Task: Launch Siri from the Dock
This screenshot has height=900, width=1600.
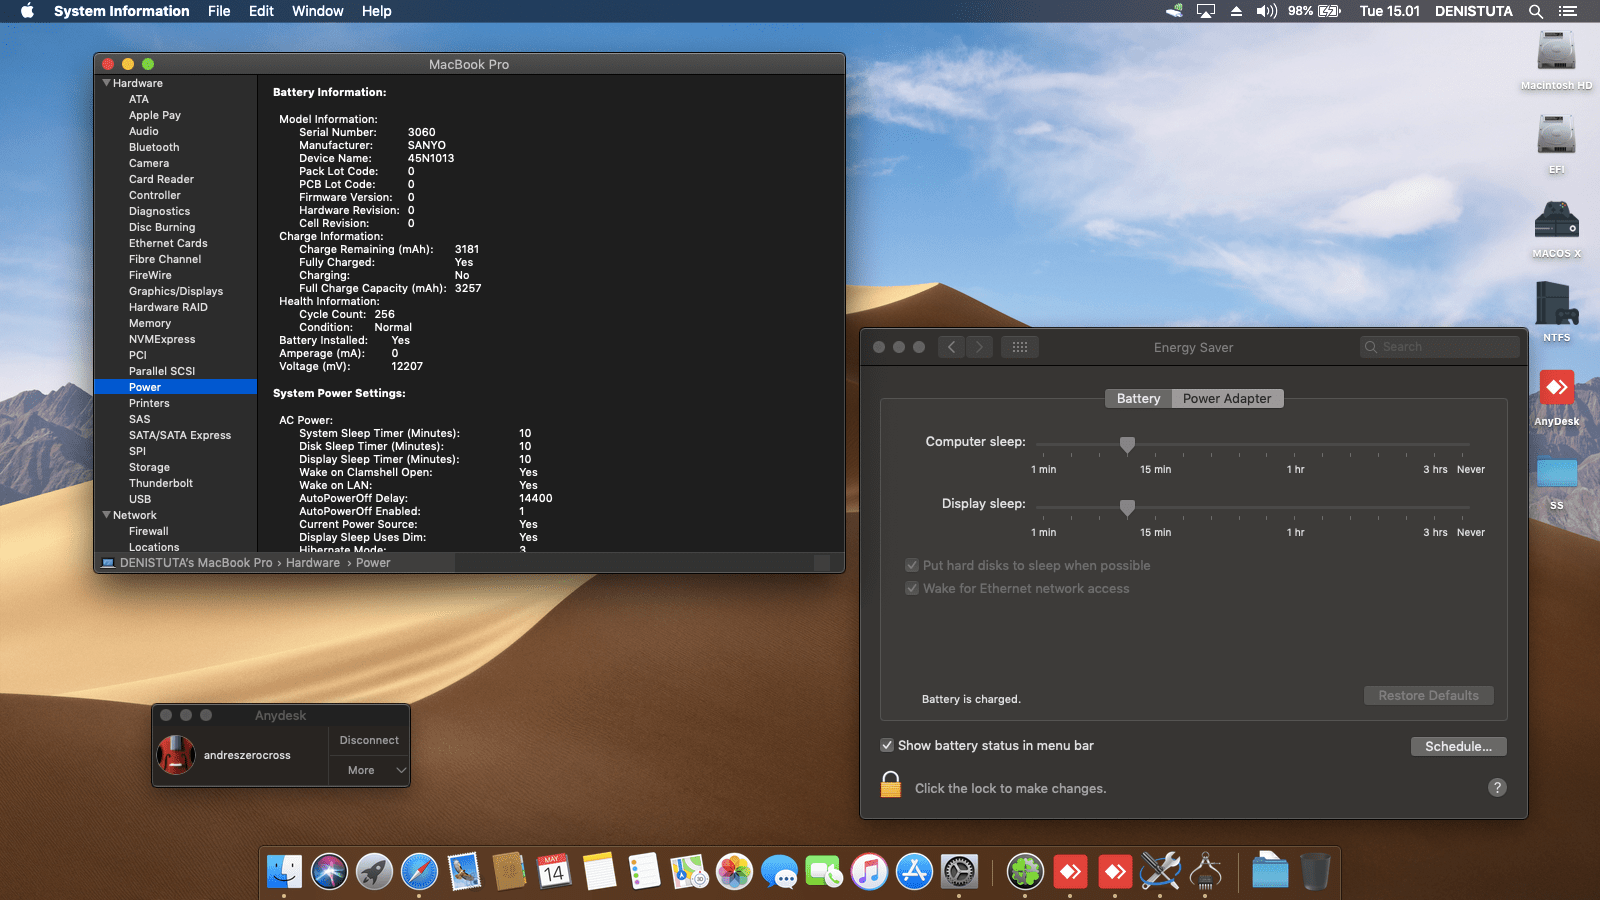Action: (x=329, y=872)
